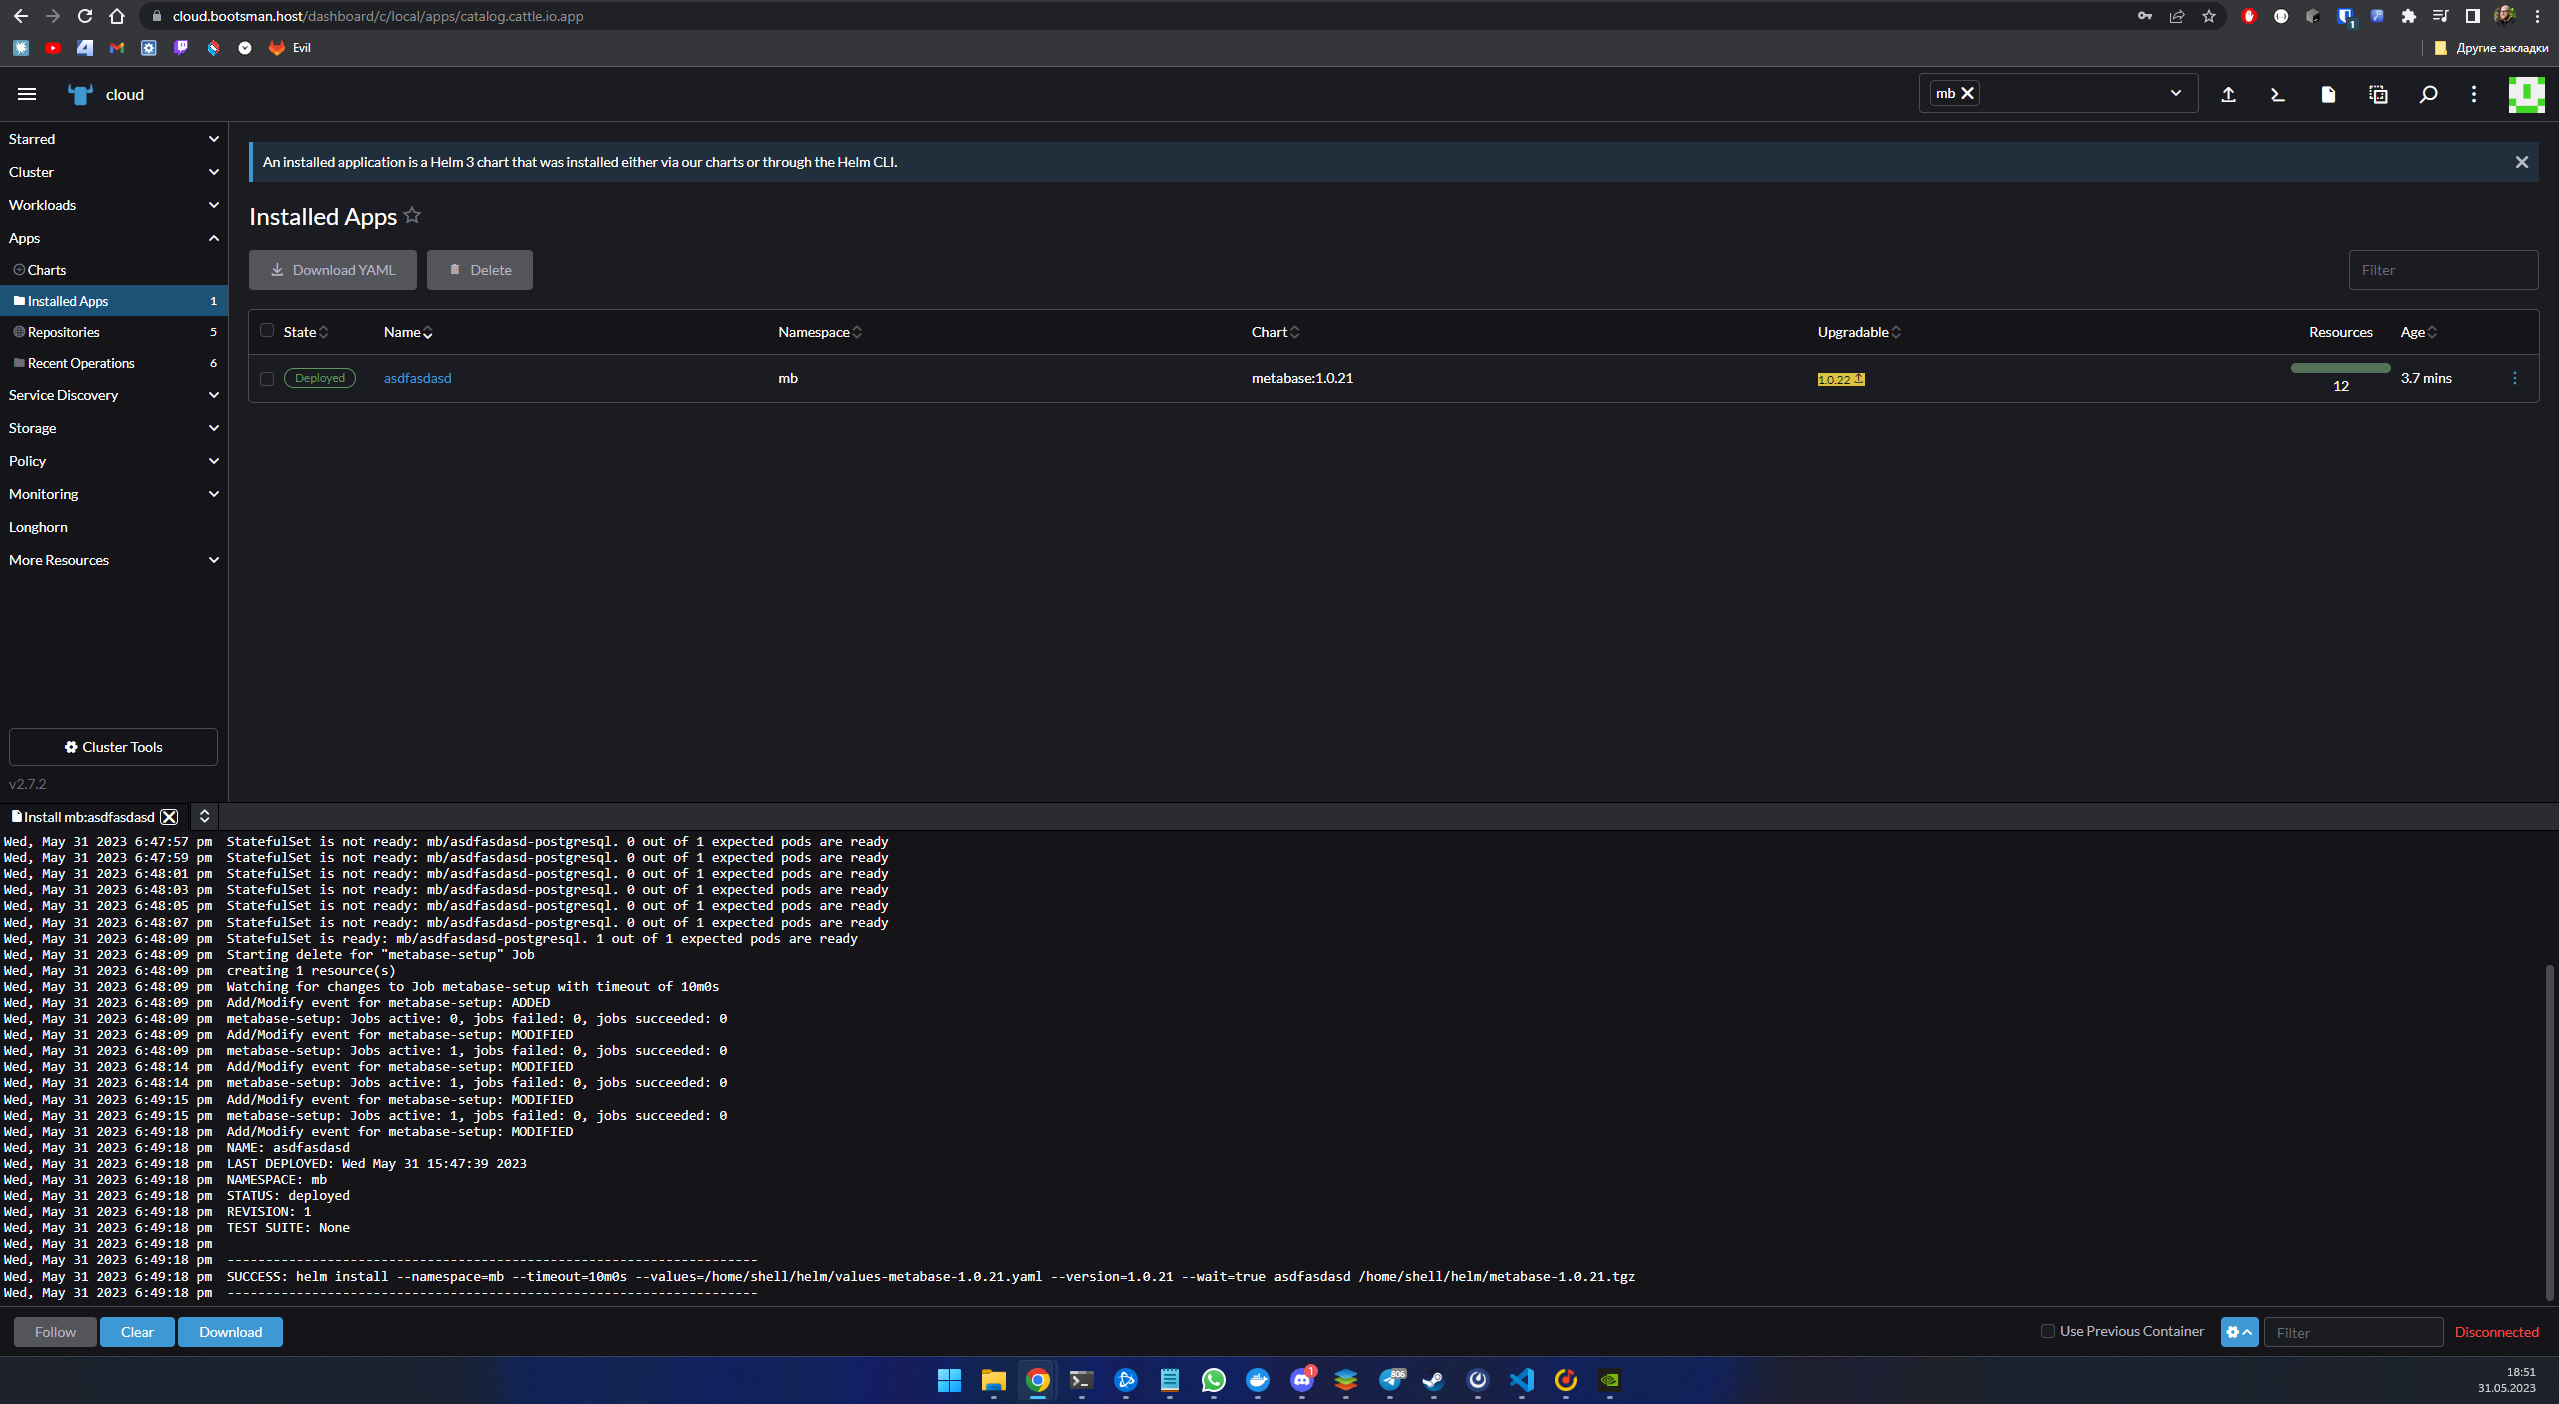Go to Recent Operations sidebar item
2559x1404 pixels.
81,363
